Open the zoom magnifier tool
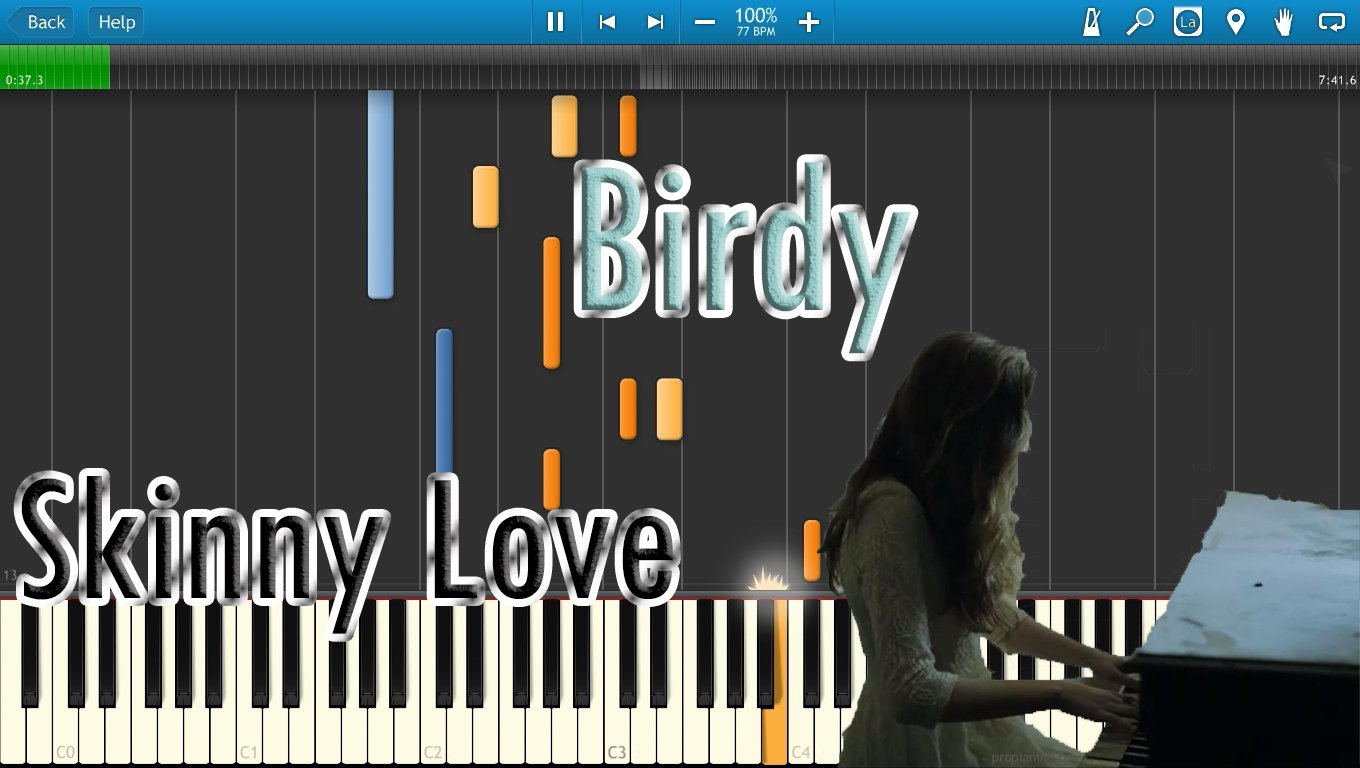Screen dimensions: 1360x768 point(1140,22)
